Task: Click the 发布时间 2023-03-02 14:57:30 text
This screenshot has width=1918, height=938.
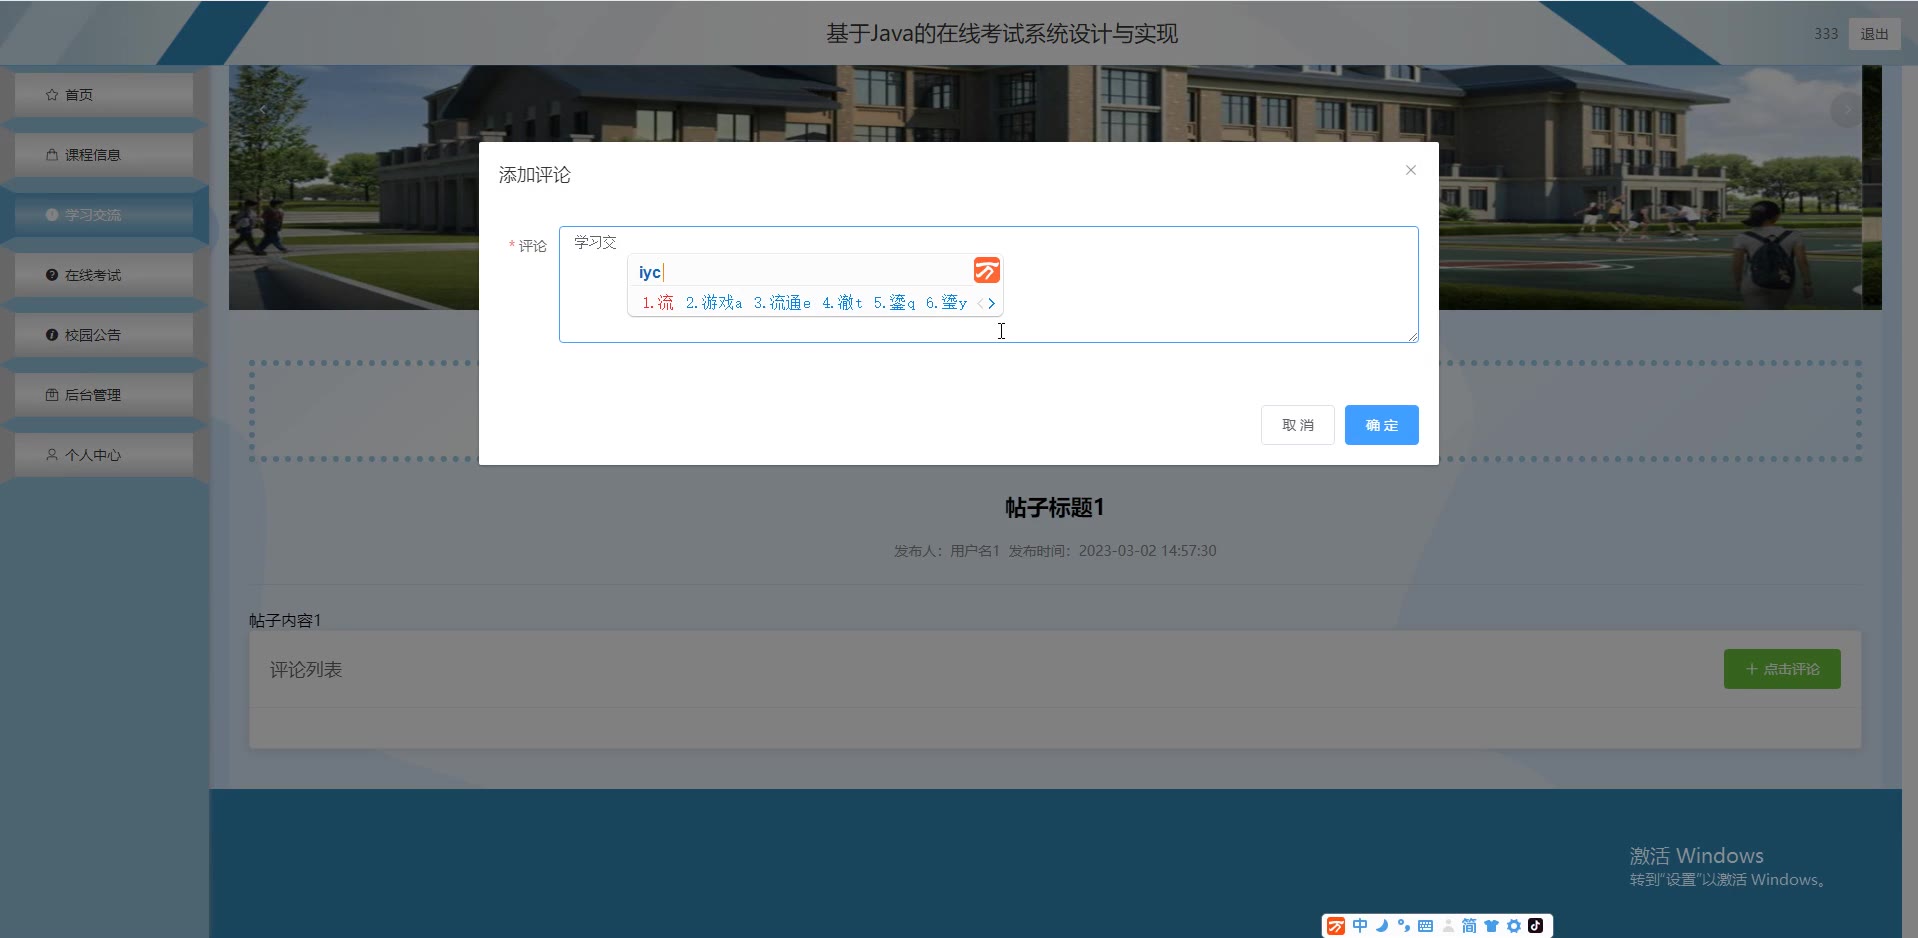Action: point(1112,551)
